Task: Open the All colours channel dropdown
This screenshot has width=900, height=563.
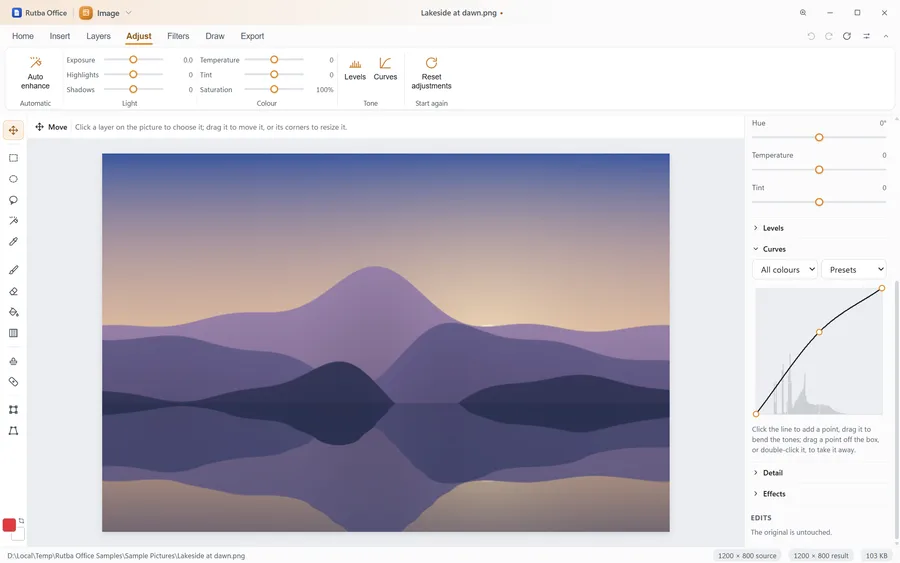Action: (785, 270)
